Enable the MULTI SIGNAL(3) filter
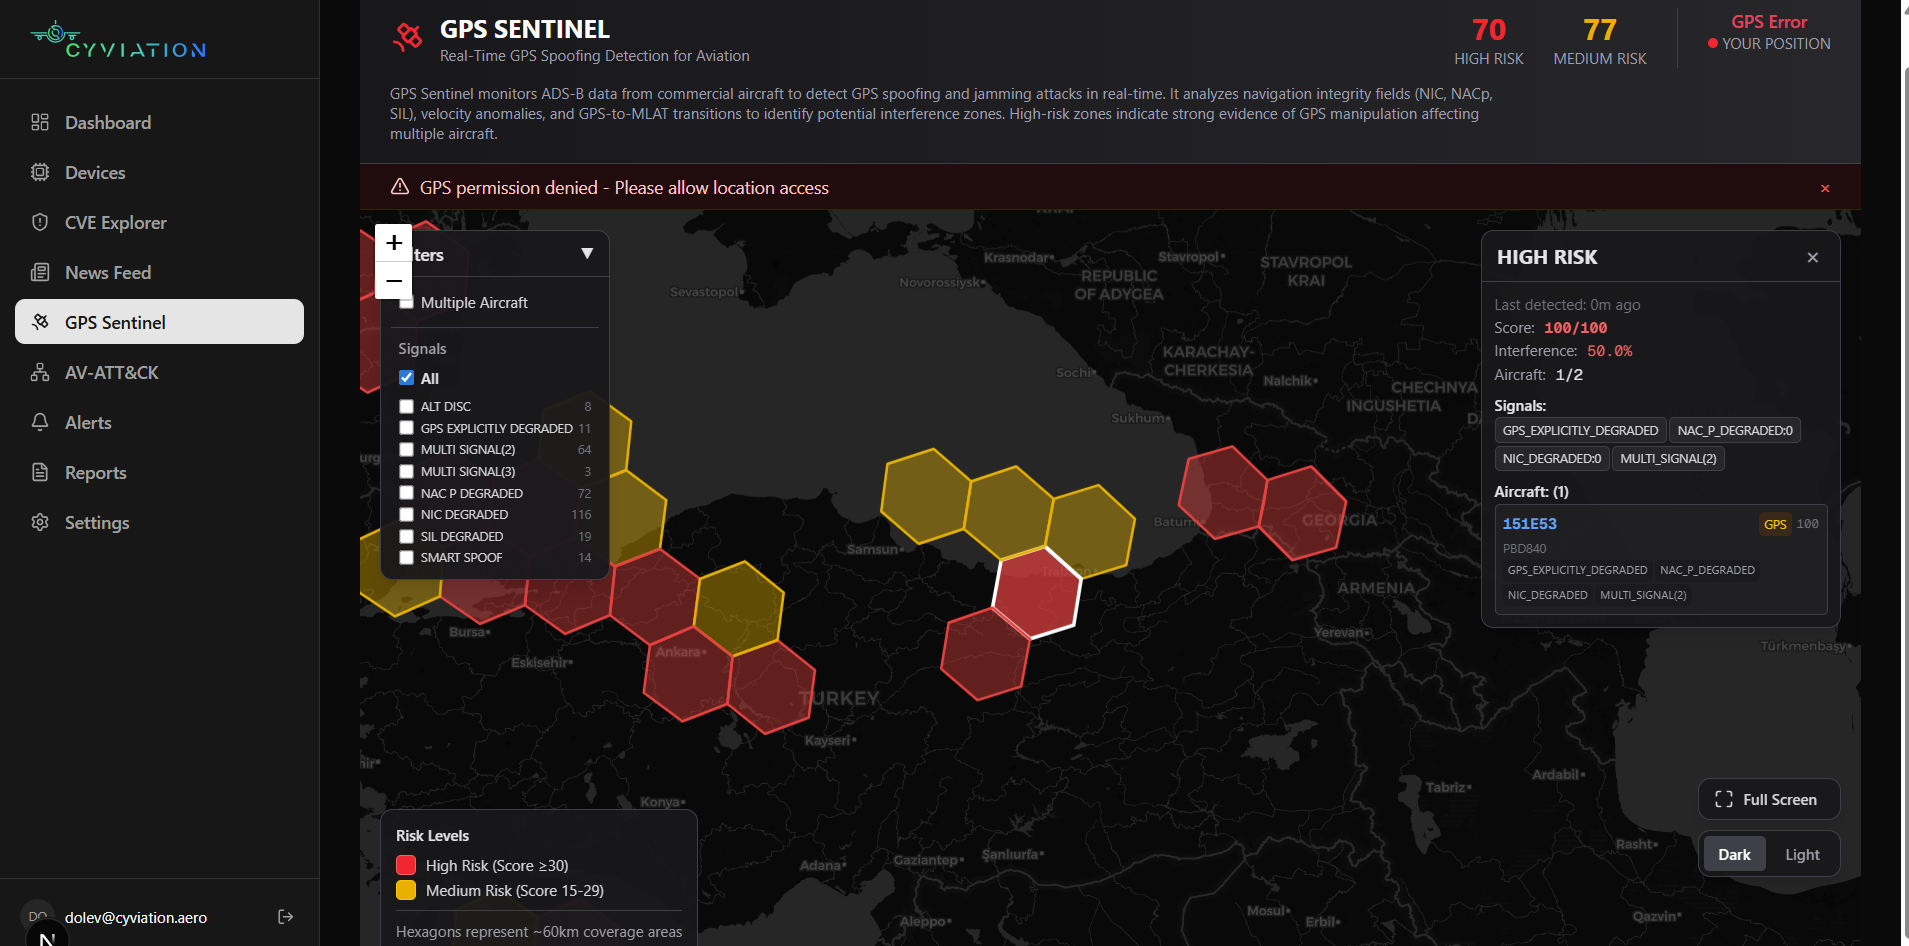Viewport: 1909px width, 946px height. [x=407, y=471]
